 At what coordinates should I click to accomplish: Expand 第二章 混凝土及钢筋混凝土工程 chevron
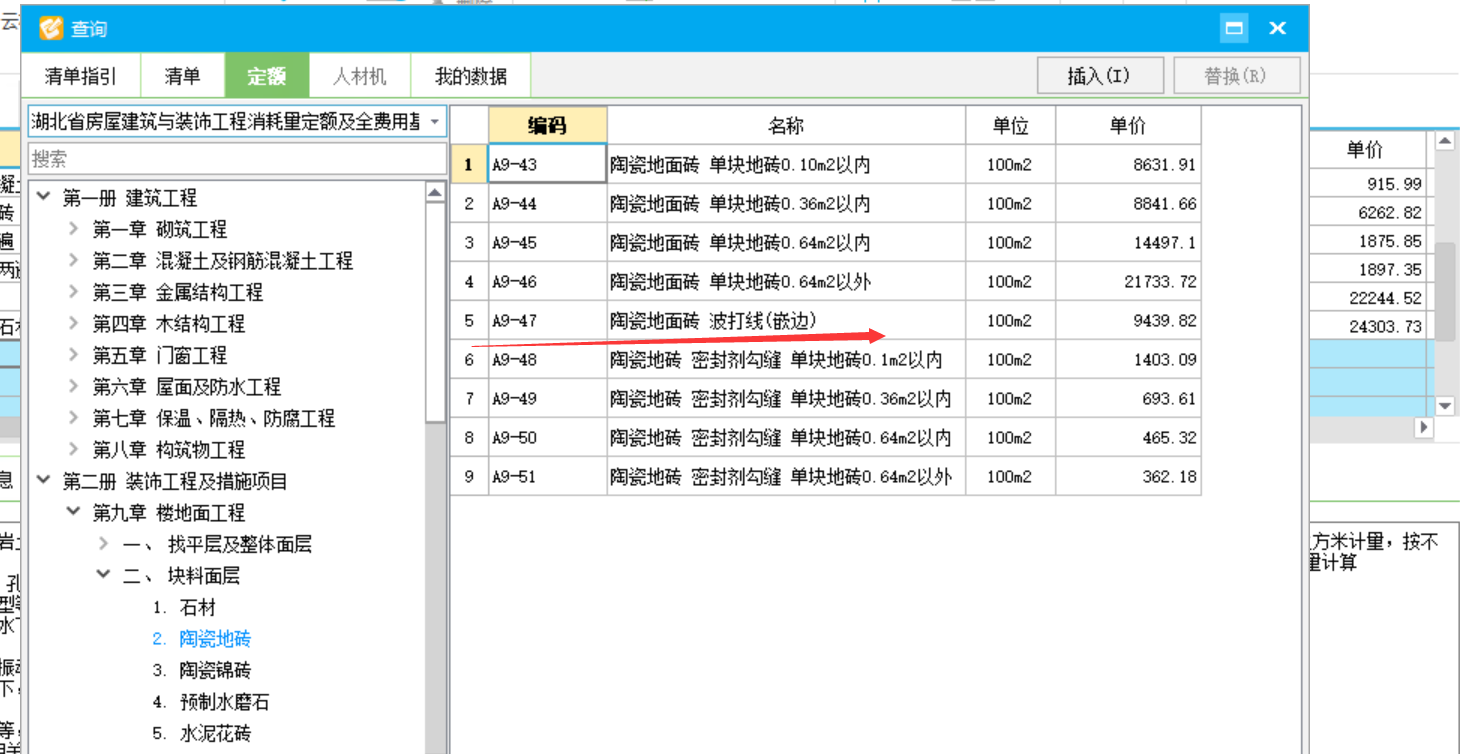74,260
